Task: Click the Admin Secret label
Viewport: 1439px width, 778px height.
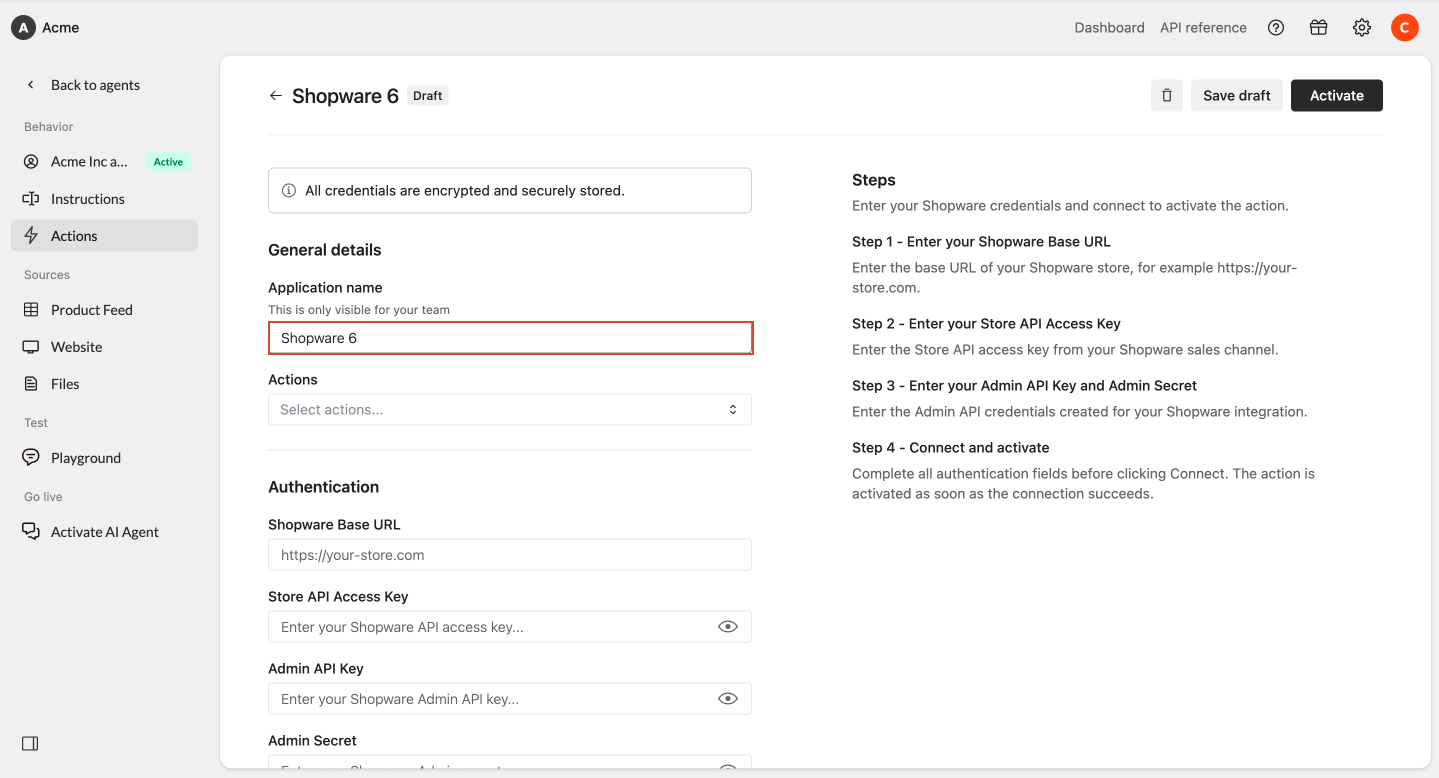Action: (312, 741)
